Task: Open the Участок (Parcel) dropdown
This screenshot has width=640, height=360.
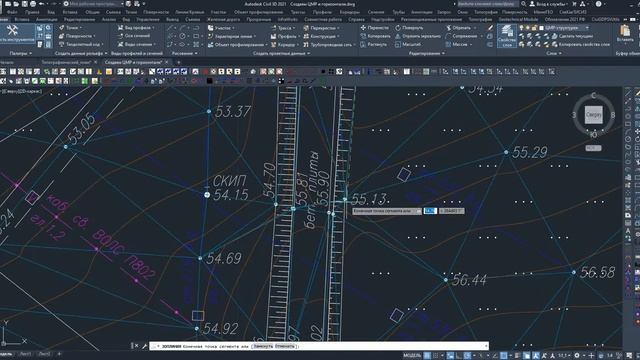Action: (x=220, y=28)
